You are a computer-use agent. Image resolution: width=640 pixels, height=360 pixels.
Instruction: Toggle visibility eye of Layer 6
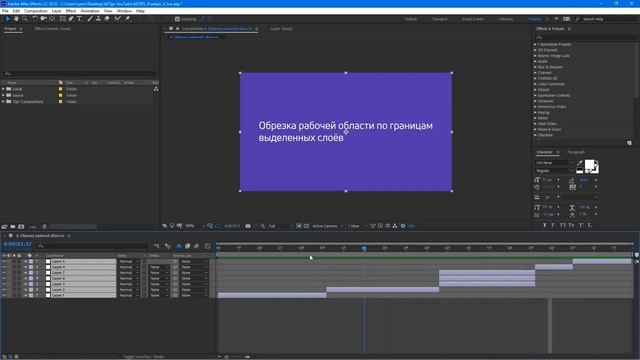4,278
